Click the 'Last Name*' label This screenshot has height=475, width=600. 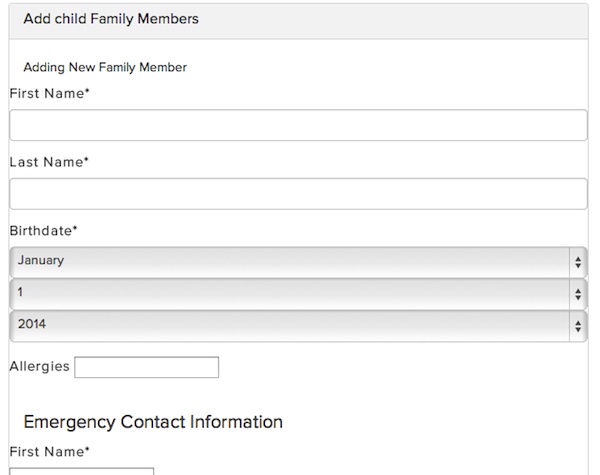(49, 161)
